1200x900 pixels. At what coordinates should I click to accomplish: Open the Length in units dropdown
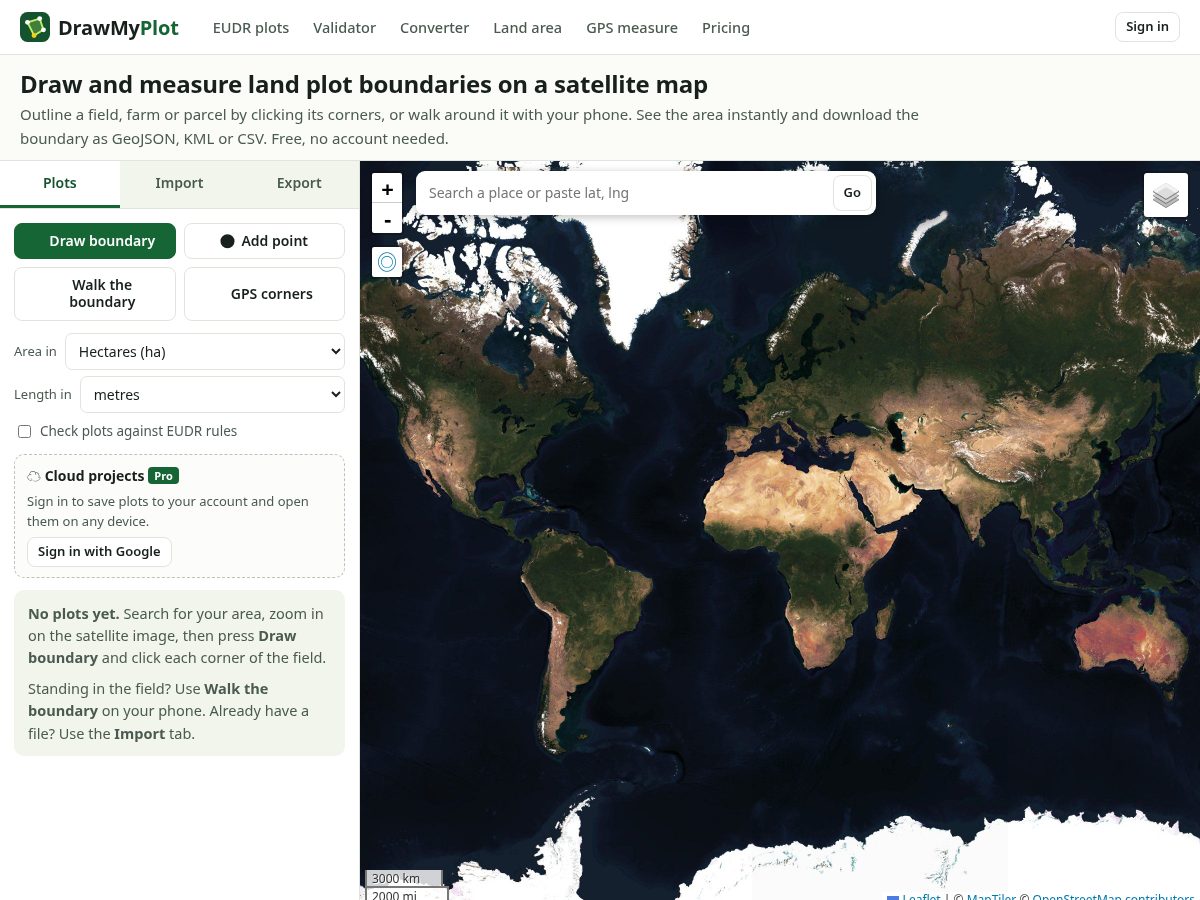(212, 395)
